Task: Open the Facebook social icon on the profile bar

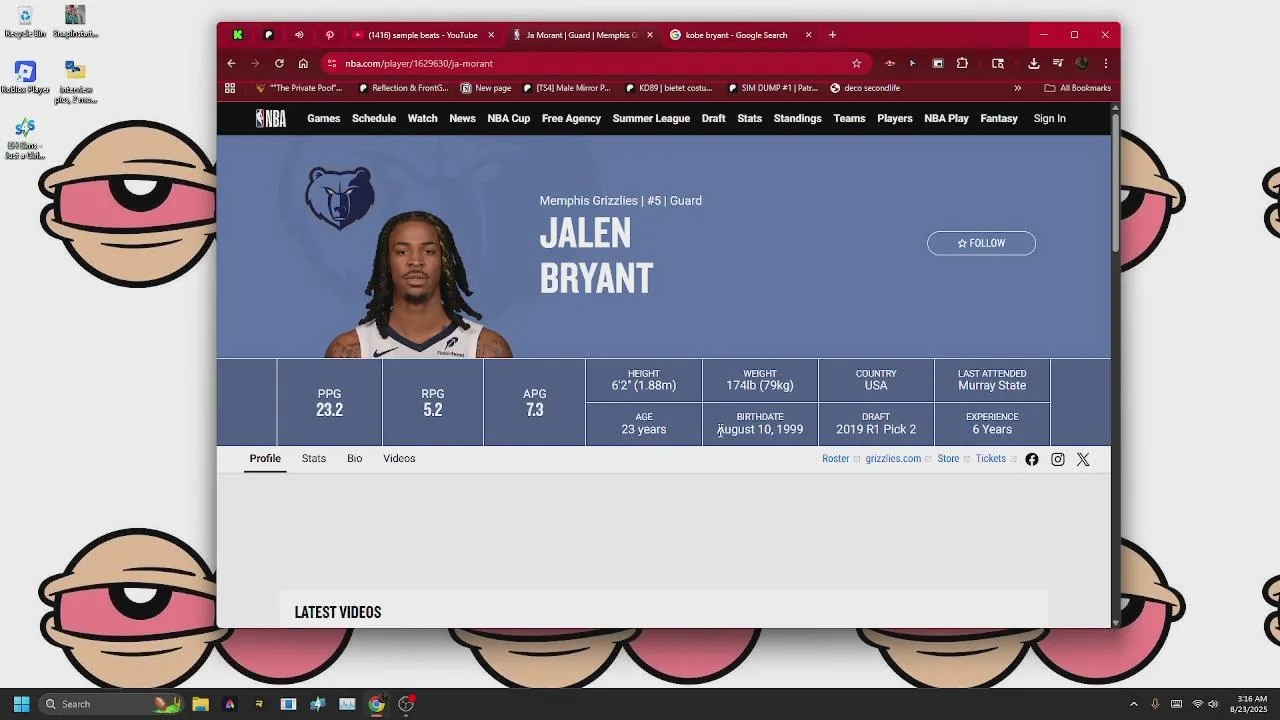Action: click(x=1032, y=459)
